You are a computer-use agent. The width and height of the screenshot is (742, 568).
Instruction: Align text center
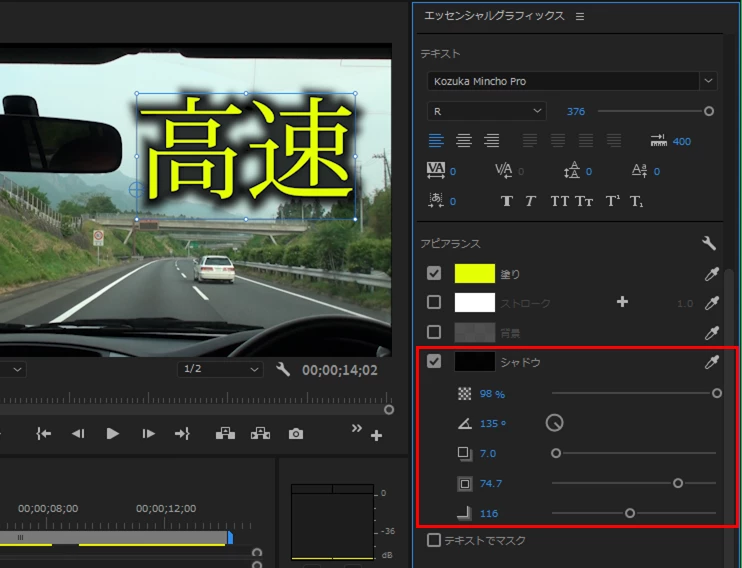tap(464, 141)
